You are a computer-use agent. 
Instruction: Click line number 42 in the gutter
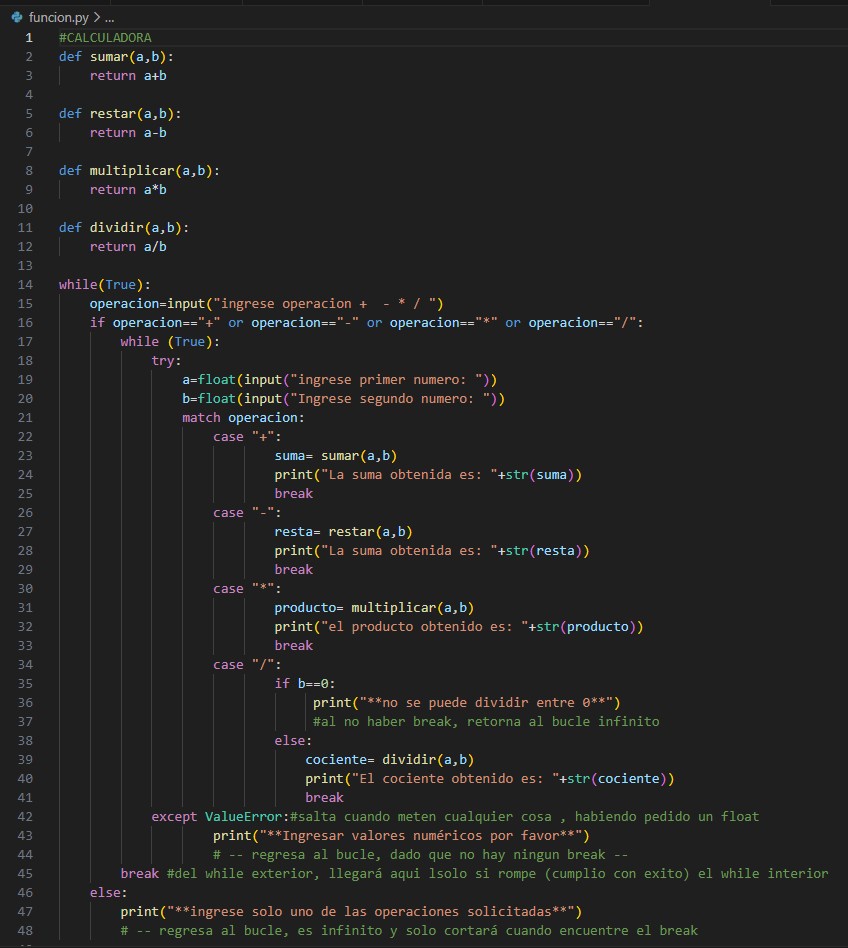point(25,816)
